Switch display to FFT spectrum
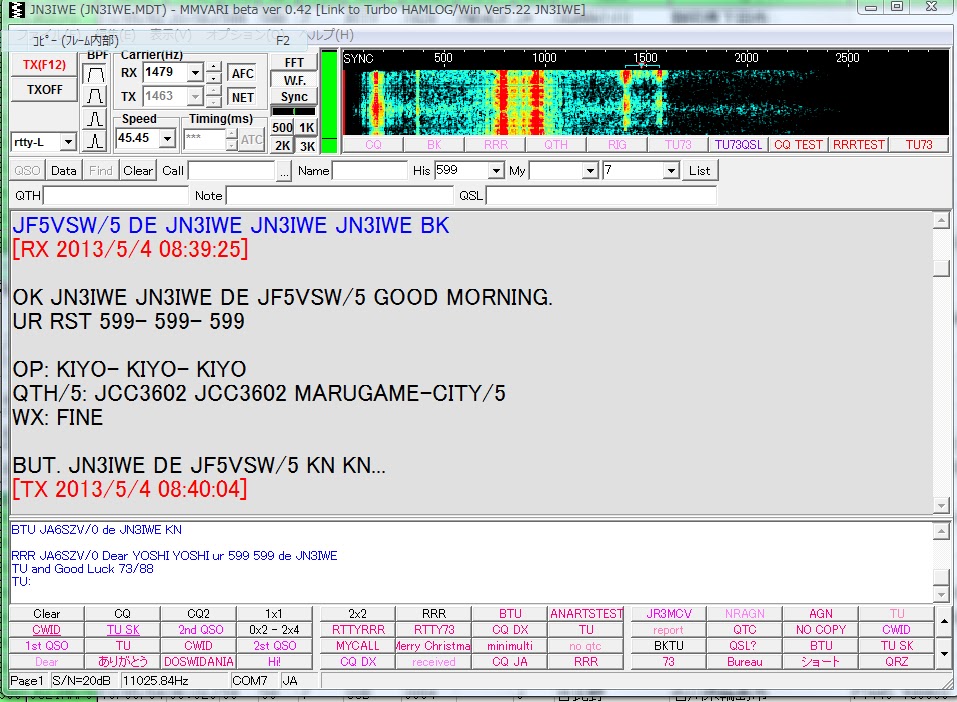The image size is (957, 702). (294, 63)
